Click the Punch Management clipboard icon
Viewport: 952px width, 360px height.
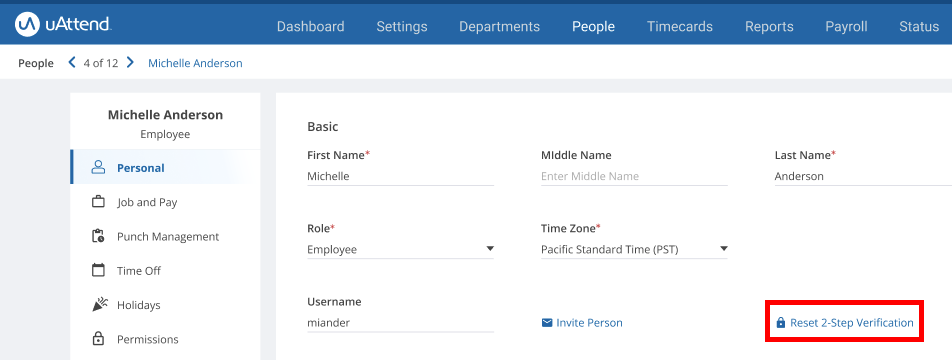(98, 236)
